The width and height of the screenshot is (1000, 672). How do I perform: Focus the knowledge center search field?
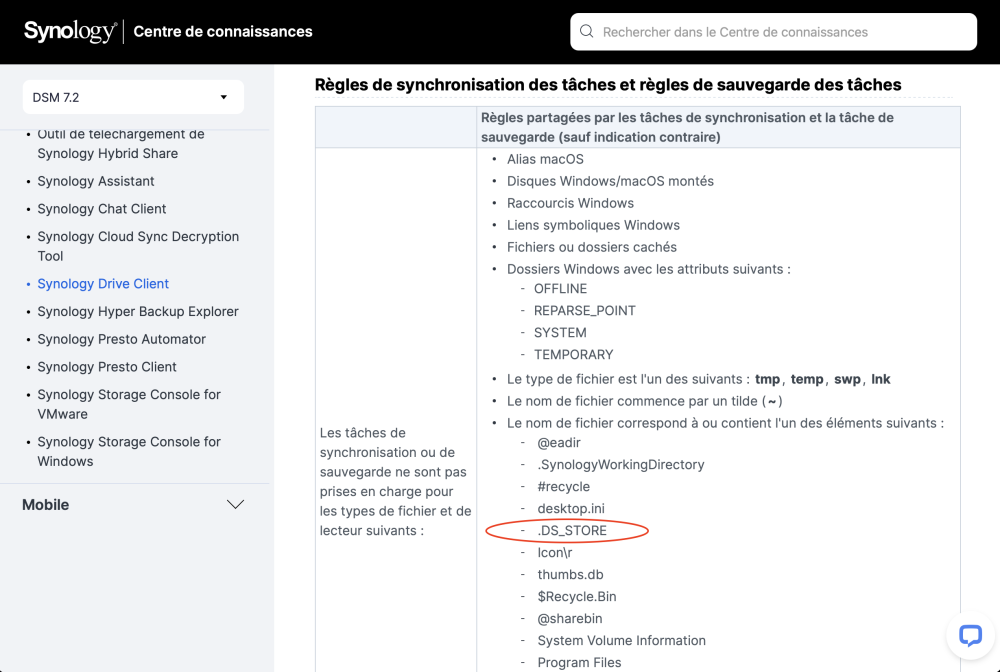[773, 32]
